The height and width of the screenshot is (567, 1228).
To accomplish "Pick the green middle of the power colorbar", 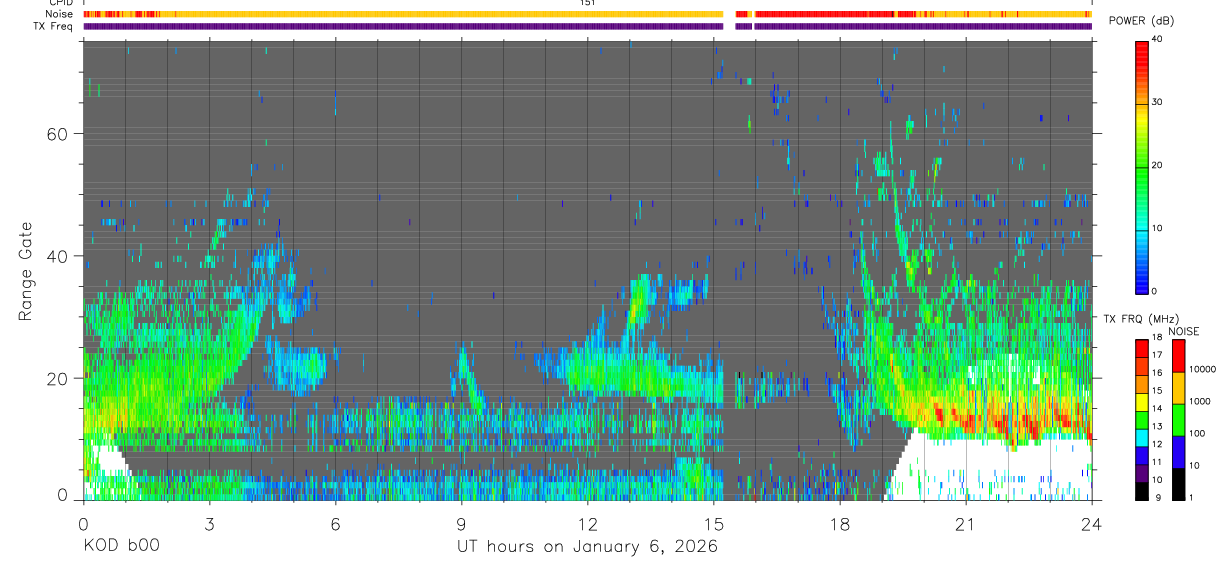I will [1142, 170].
